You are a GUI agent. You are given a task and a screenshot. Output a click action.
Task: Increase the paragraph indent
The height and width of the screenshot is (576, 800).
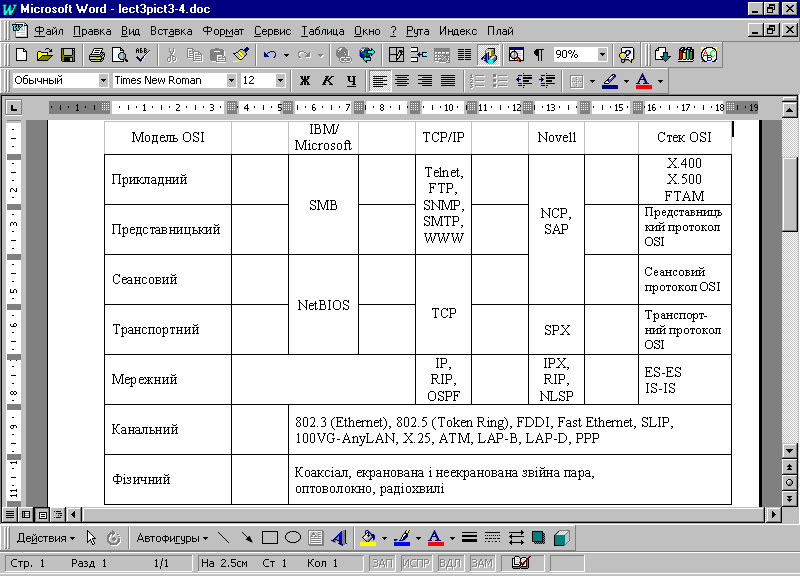(547, 81)
